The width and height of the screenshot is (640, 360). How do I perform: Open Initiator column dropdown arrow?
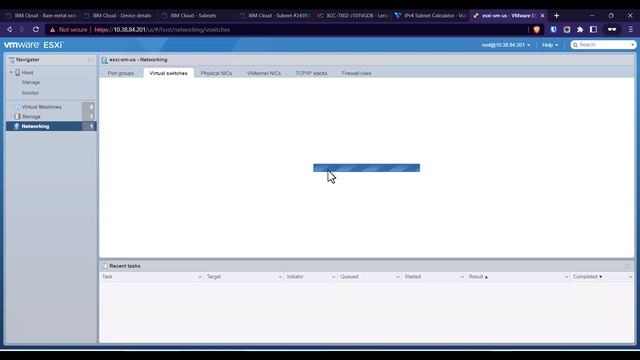click(333, 277)
